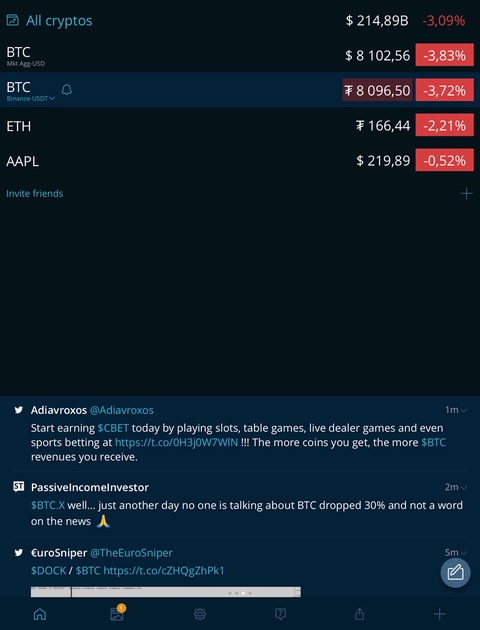Select the AAPL watchlist row

(x=240, y=161)
